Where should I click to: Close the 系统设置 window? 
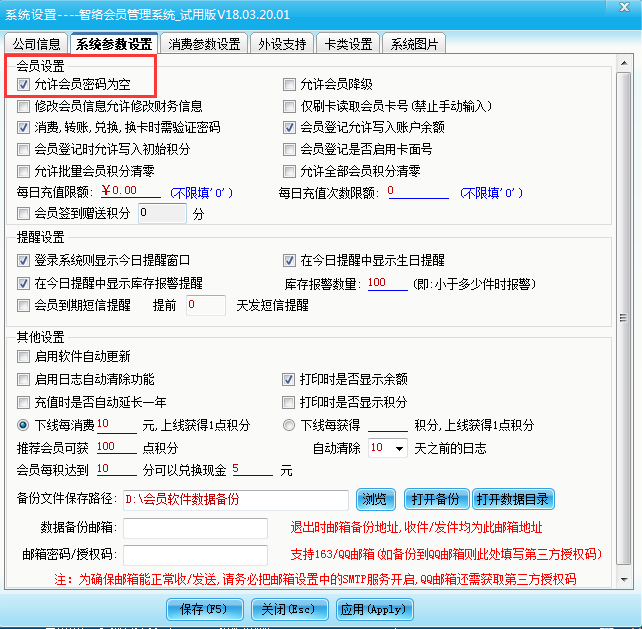click(x=624, y=7)
